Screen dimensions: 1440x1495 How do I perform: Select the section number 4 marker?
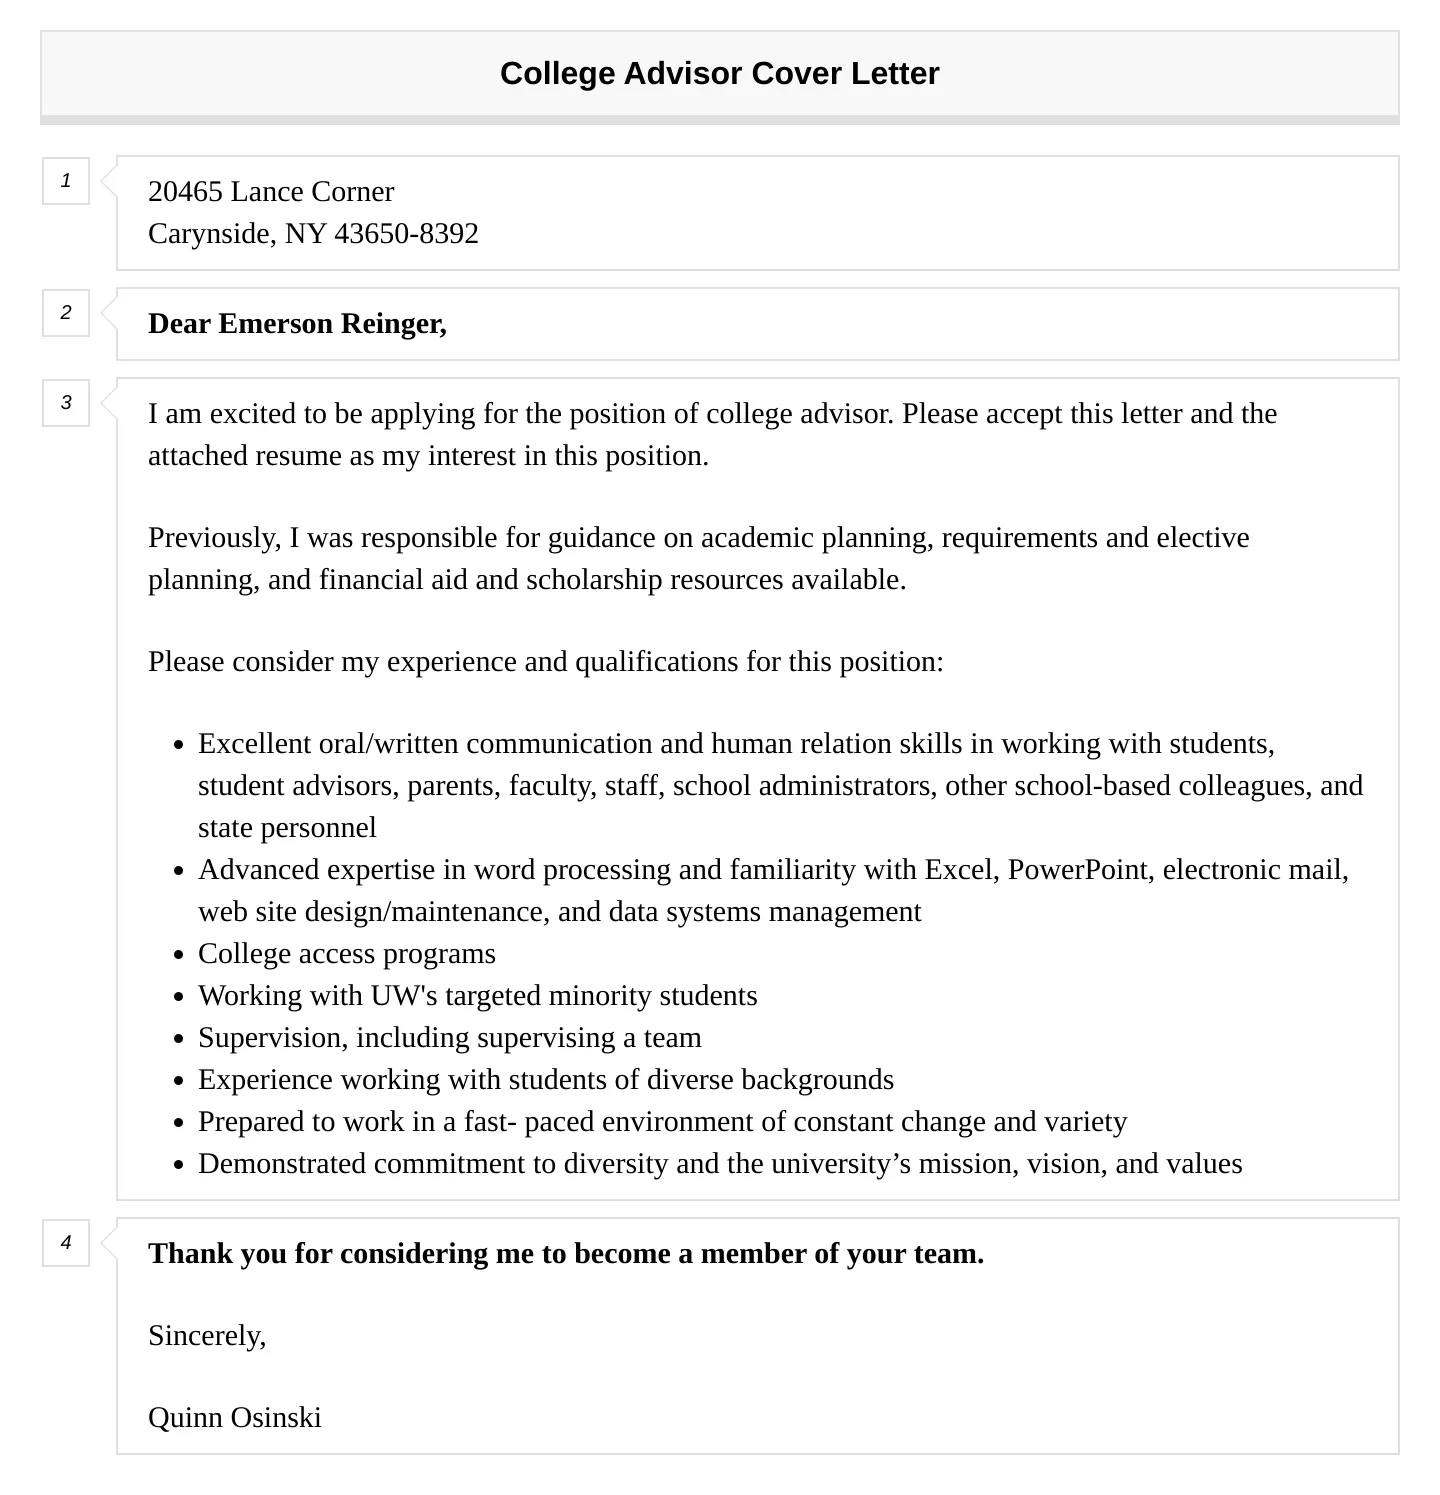[x=66, y=1243]
